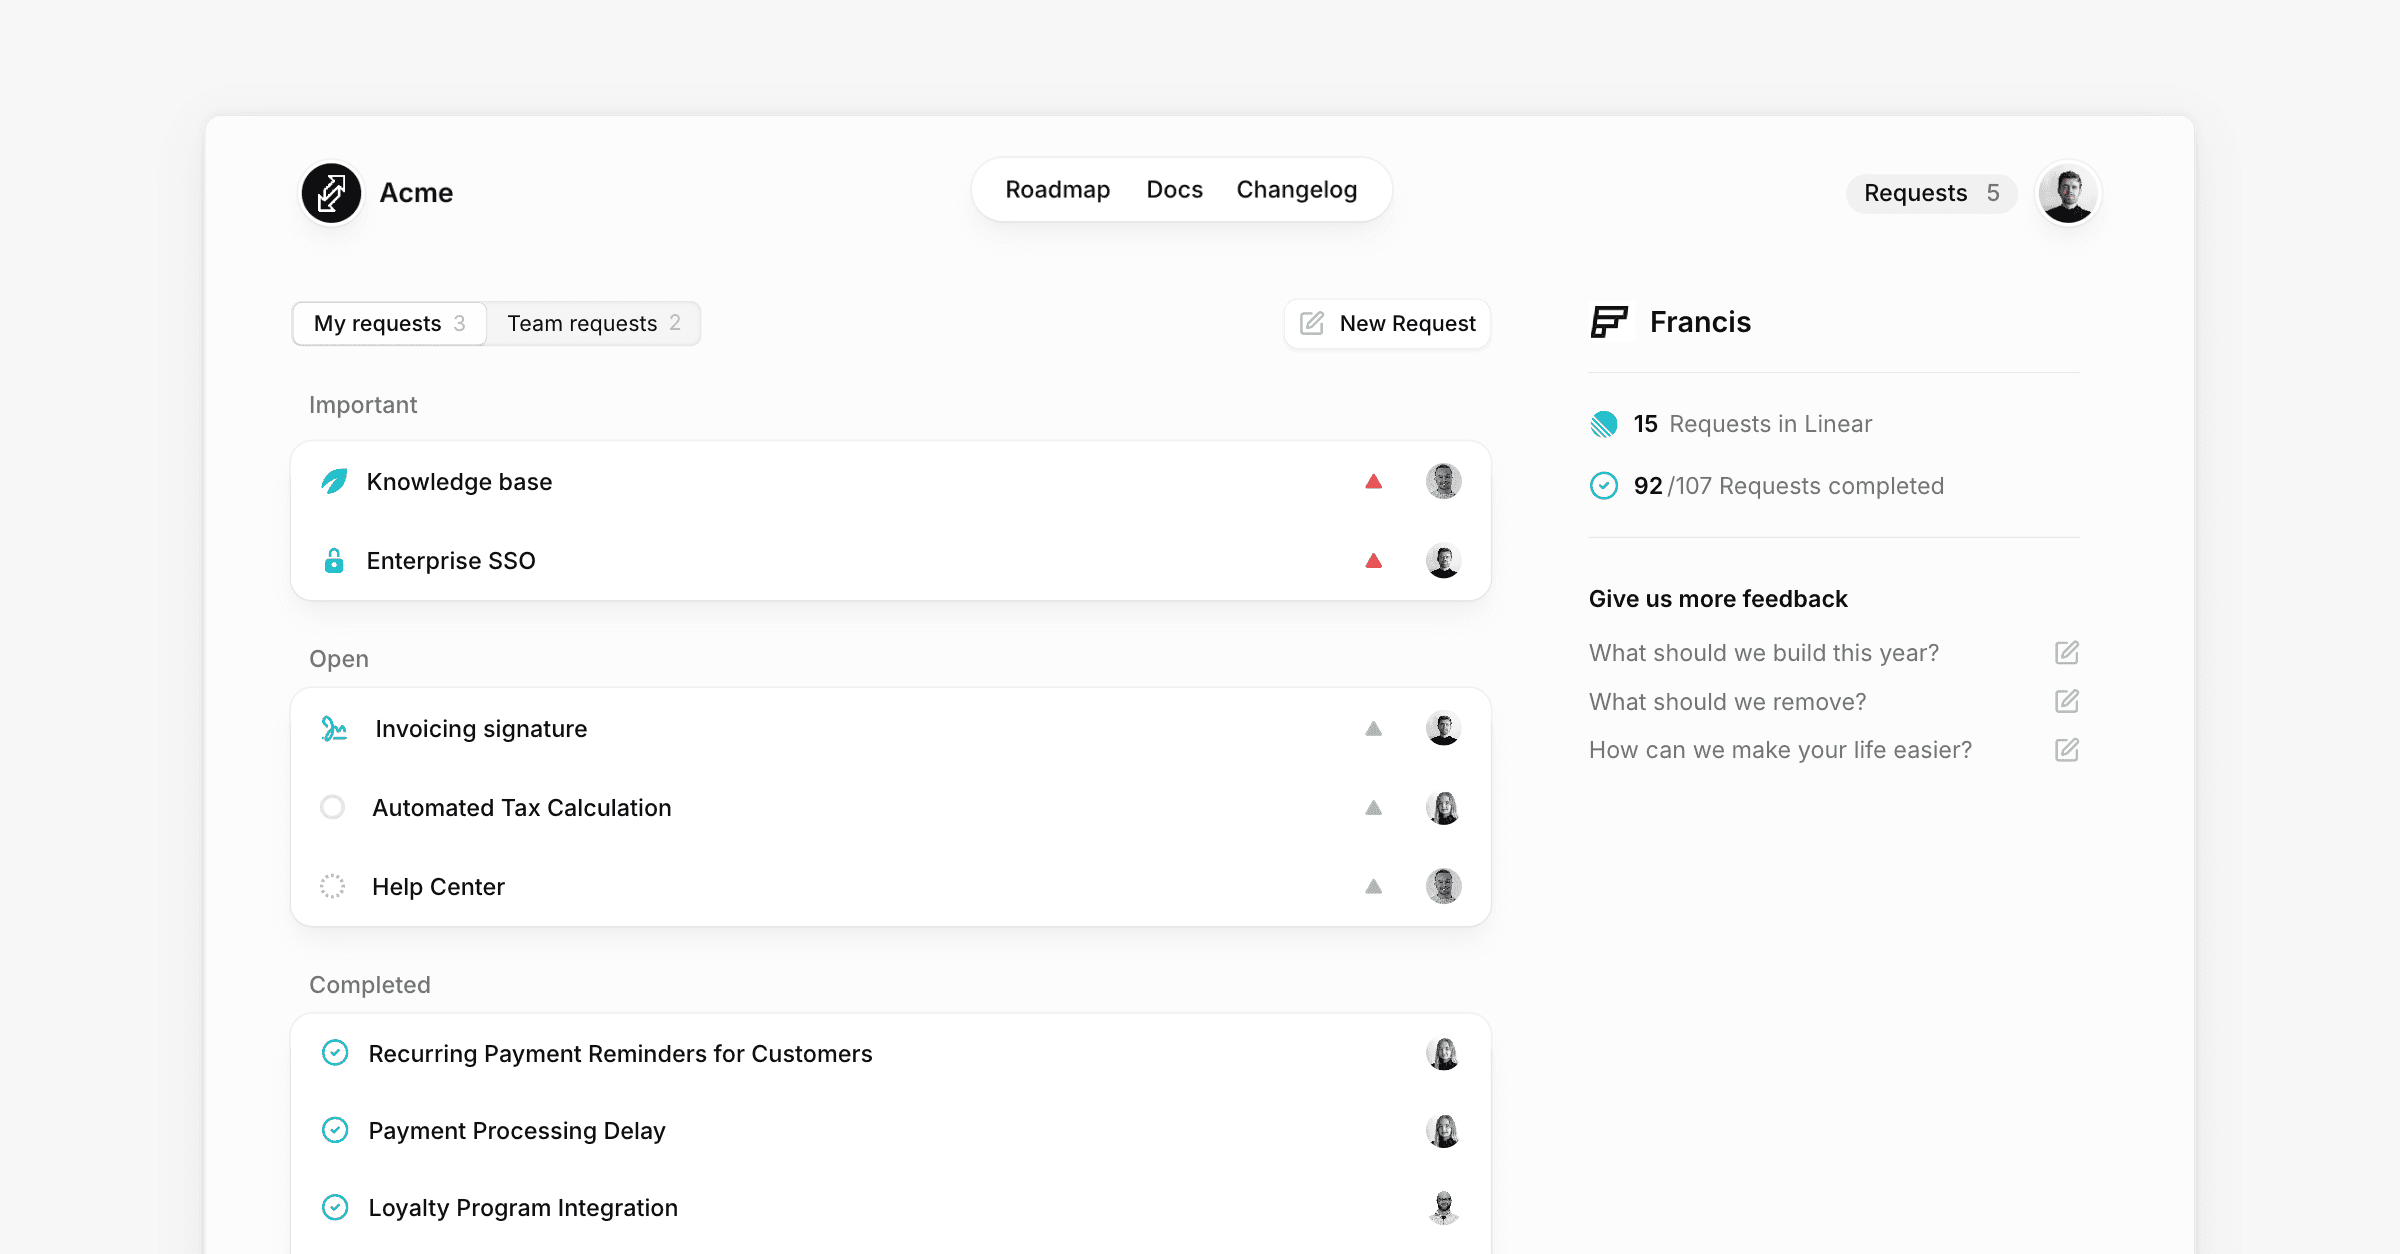Open edit icon for 'What should we remove?'
Screen dimensions: 2400x1254
(x=2066, y=701)
